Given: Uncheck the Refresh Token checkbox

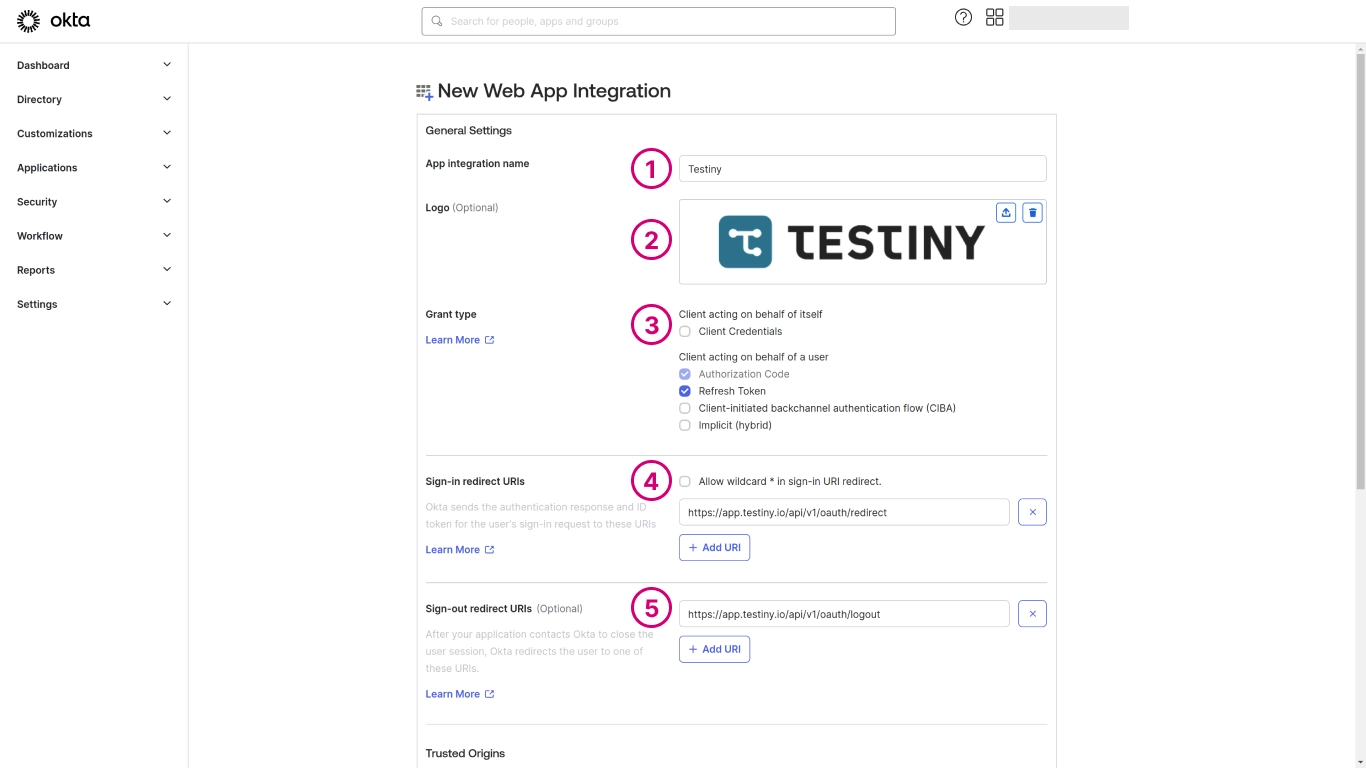Looking at the screenshot, I should [x=685, y=391].
